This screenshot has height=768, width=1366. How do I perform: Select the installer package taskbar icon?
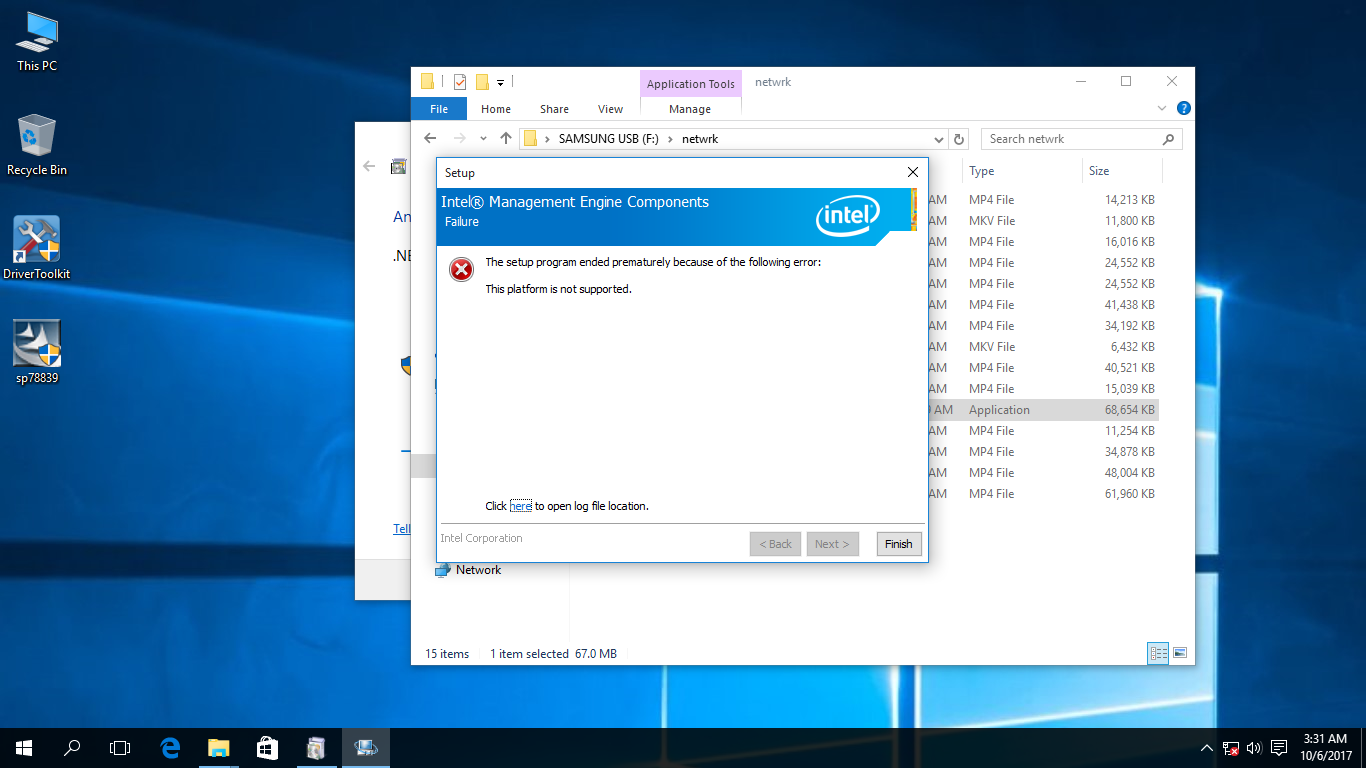click(316, 747)
